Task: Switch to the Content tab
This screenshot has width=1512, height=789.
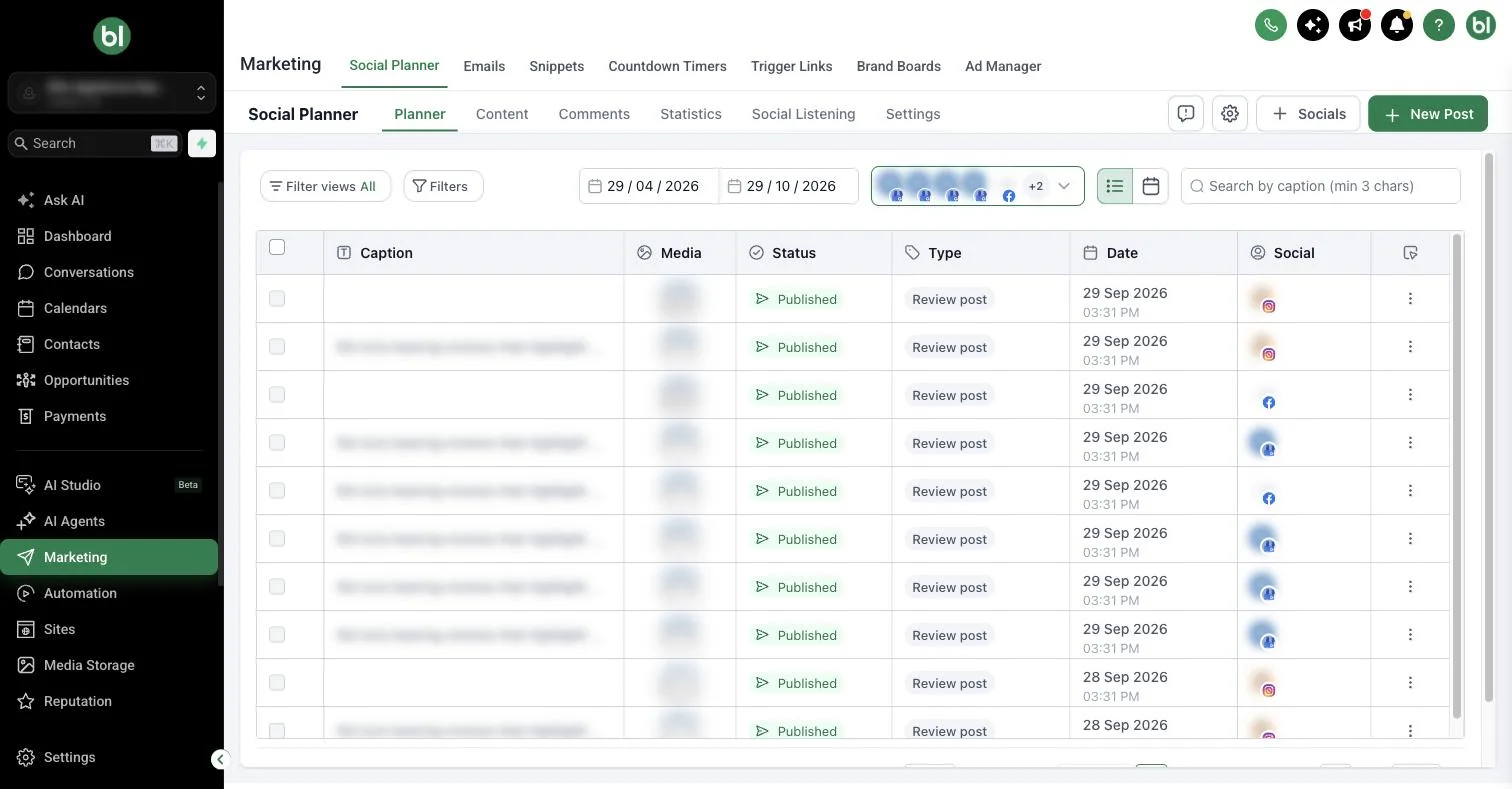Action: (502, 114)
